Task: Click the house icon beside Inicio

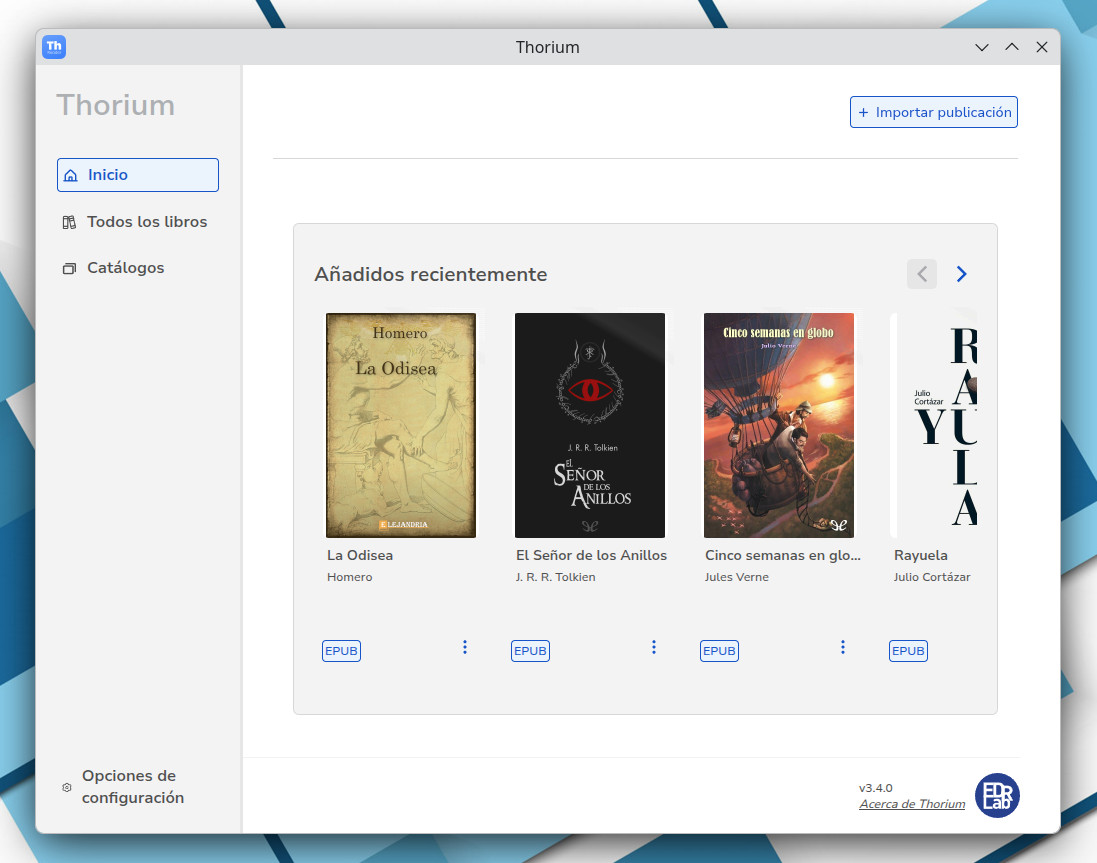Action: coord(71,176)
